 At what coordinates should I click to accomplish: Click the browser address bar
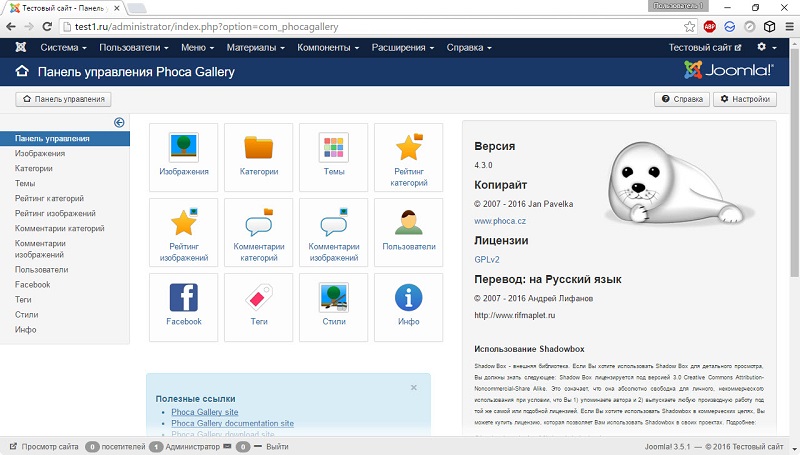click(x=378, y=27)
